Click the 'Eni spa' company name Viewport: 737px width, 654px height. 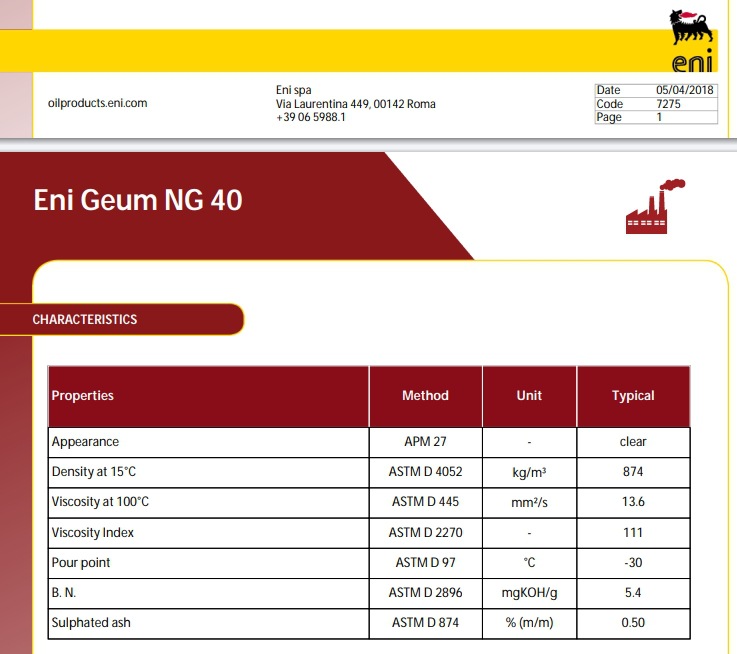coord(293,90)
